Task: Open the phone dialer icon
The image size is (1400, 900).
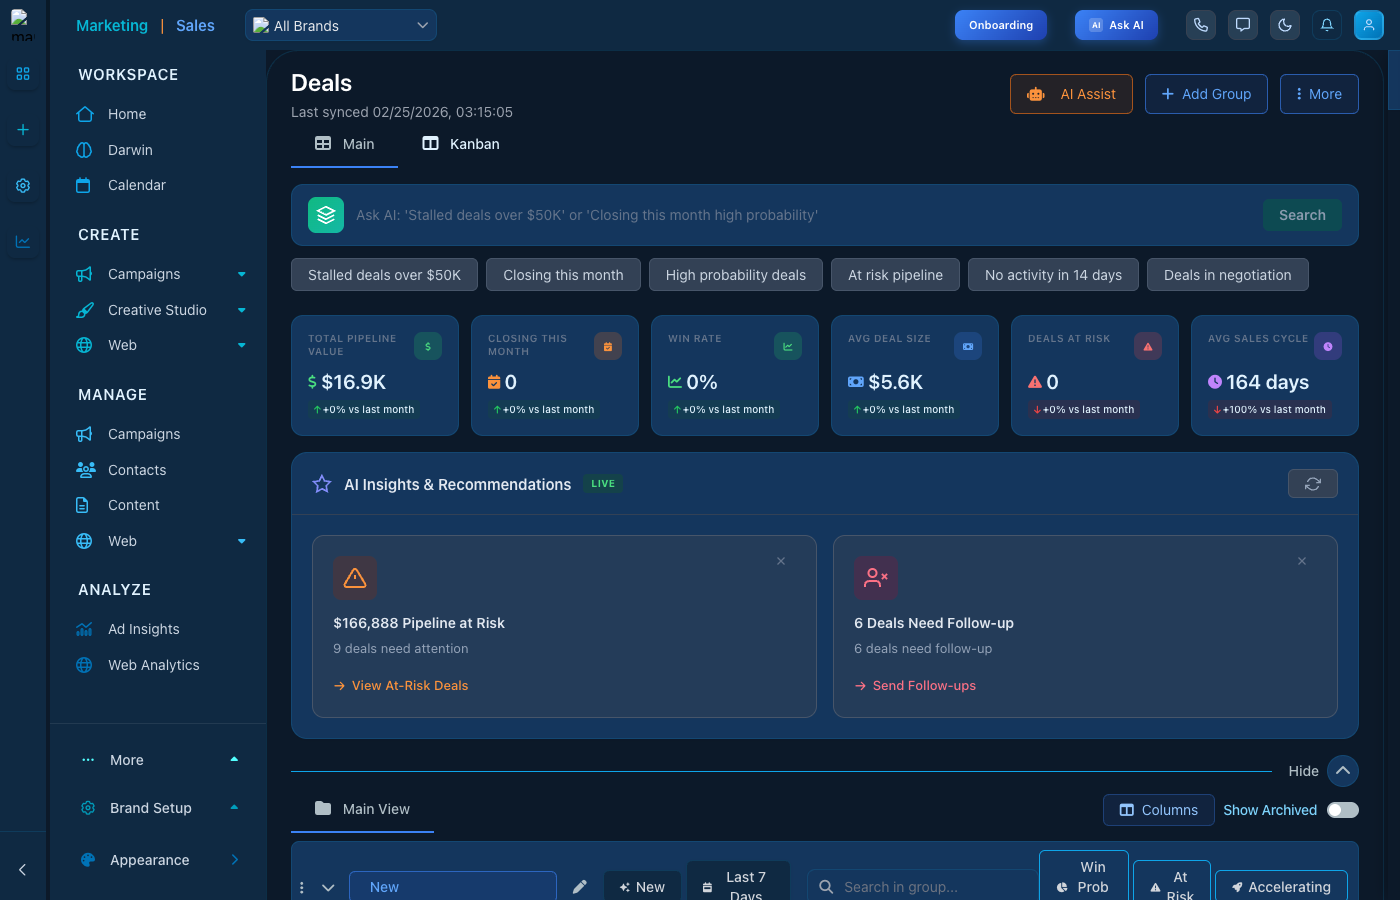Action: coord(1201,25)
